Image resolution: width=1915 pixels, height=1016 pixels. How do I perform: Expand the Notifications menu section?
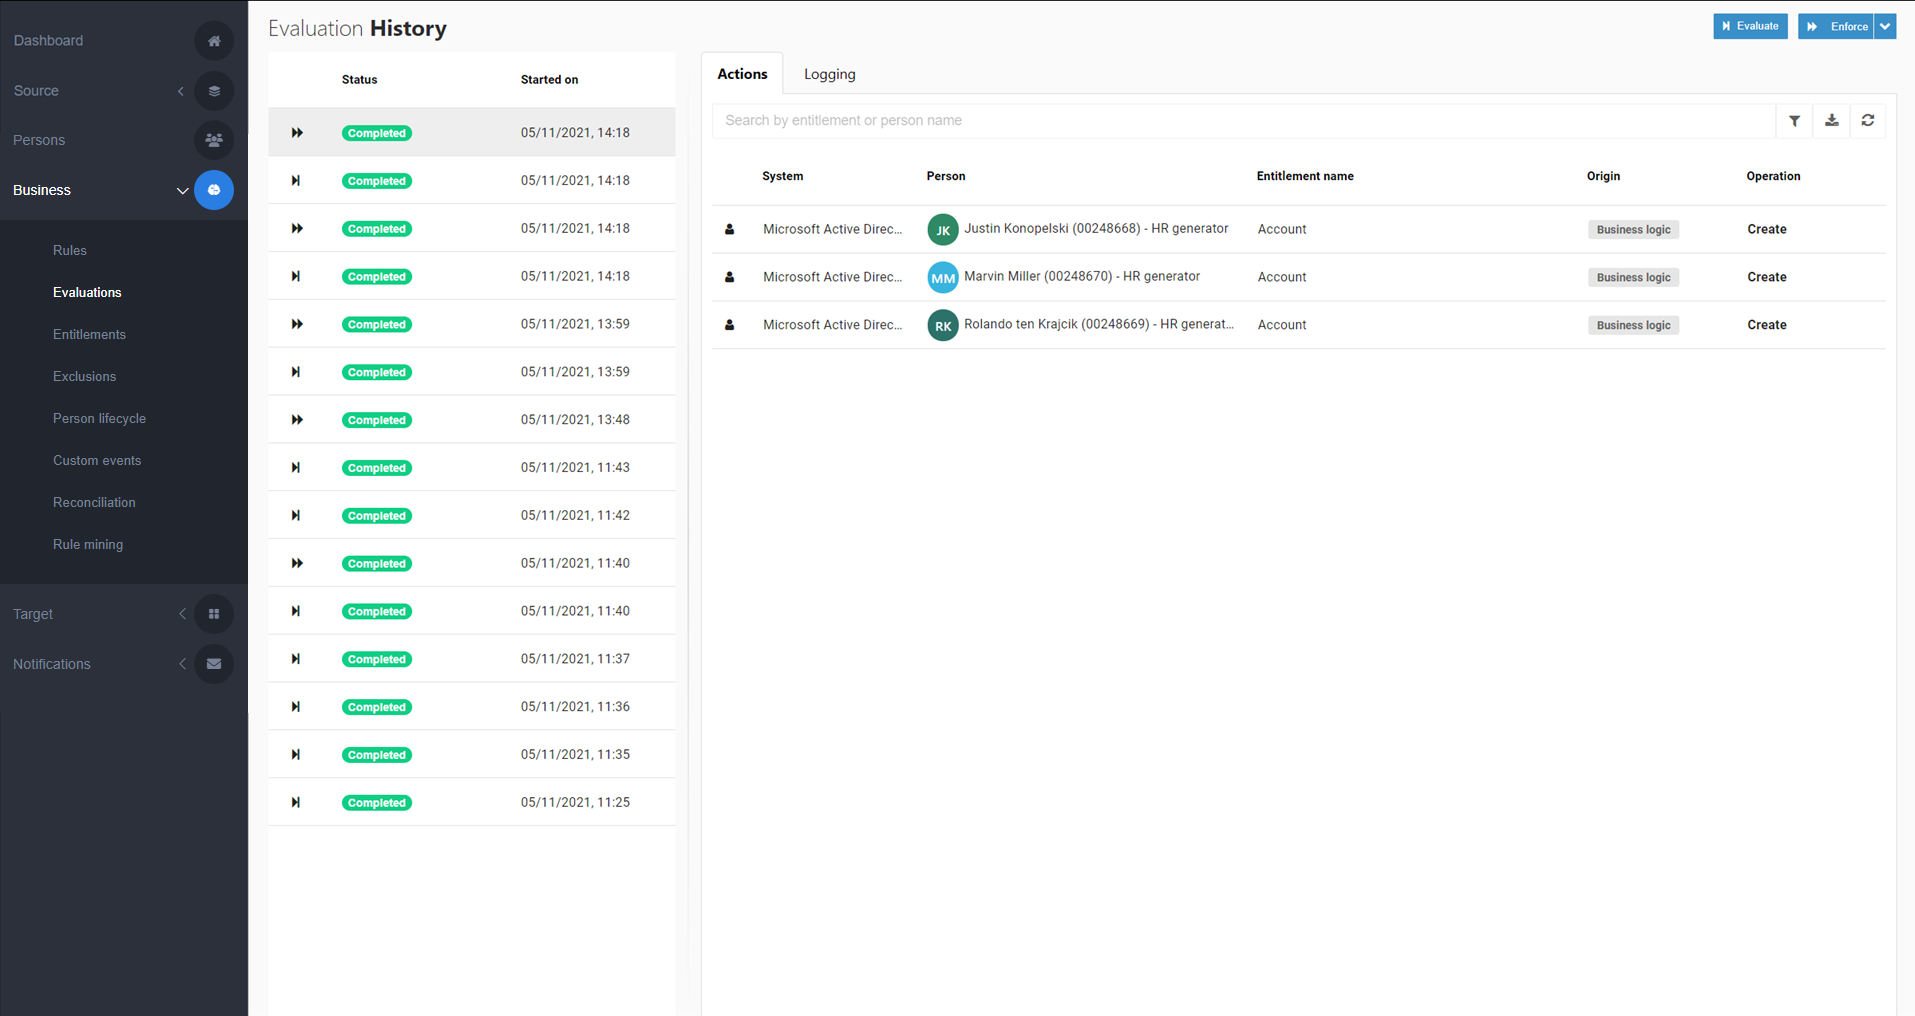tap(182, 664)
